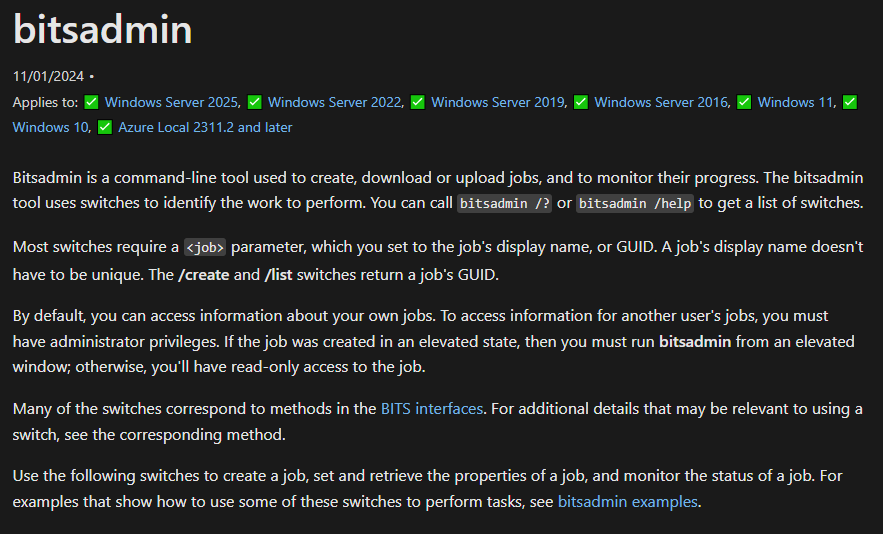The image size is (883, 534).
Task: Click green checkmark before Windows 11
Action: (744, 102)
